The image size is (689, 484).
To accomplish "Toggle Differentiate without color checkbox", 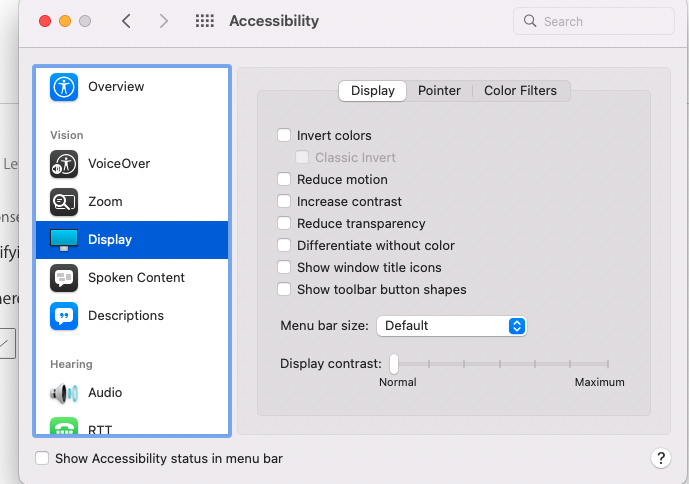I will [285, 246].
